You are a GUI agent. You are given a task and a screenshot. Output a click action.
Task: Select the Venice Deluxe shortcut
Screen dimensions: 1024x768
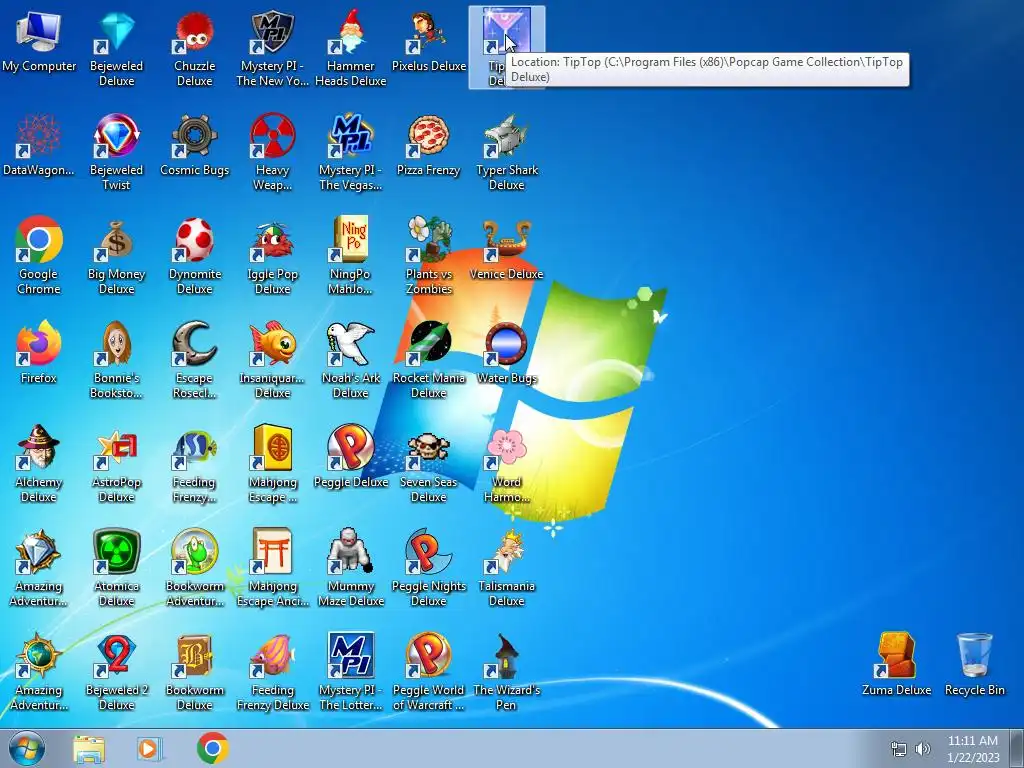507,250
